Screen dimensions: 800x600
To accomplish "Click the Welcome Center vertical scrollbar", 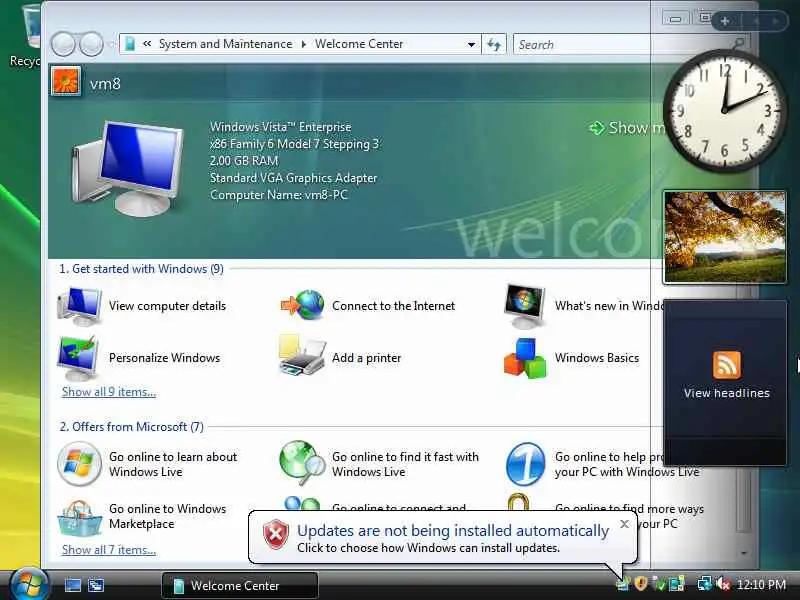I will (743, 500).
